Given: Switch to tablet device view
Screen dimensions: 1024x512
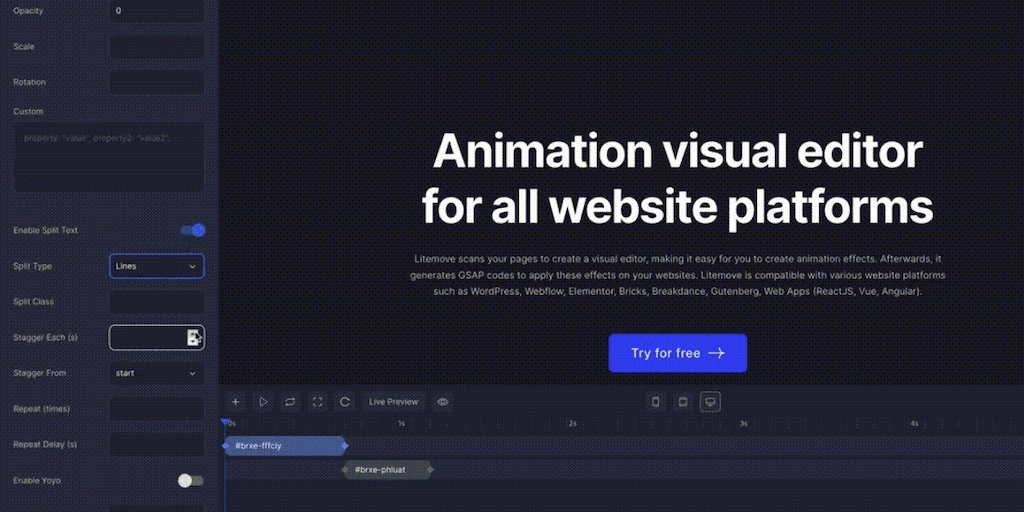Looking at the screenshot, I should 683,402.
